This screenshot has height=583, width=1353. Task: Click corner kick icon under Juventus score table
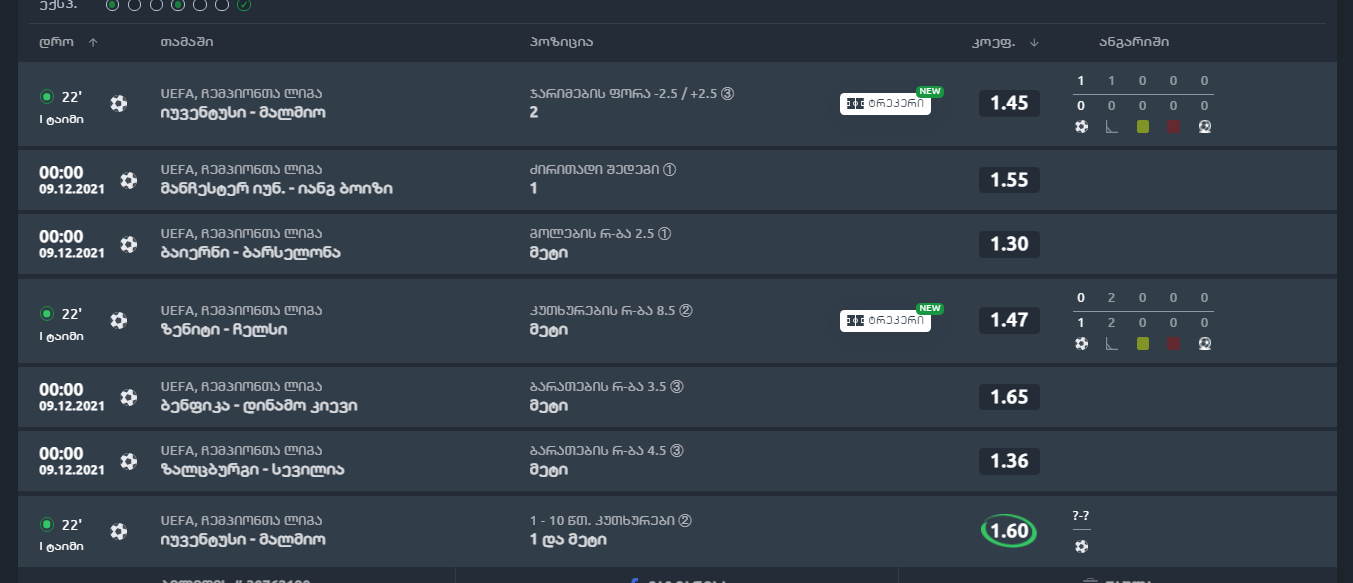(1111, 127)
